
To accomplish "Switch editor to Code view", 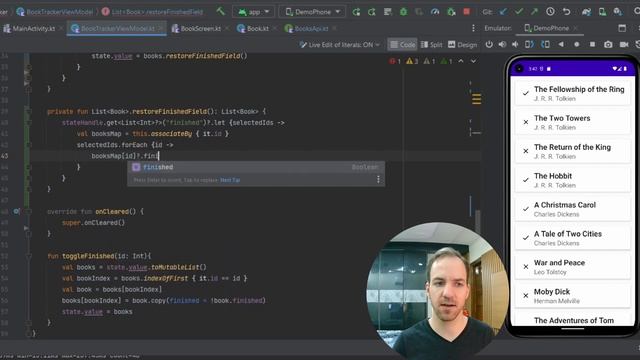I will tap(402, 45).
